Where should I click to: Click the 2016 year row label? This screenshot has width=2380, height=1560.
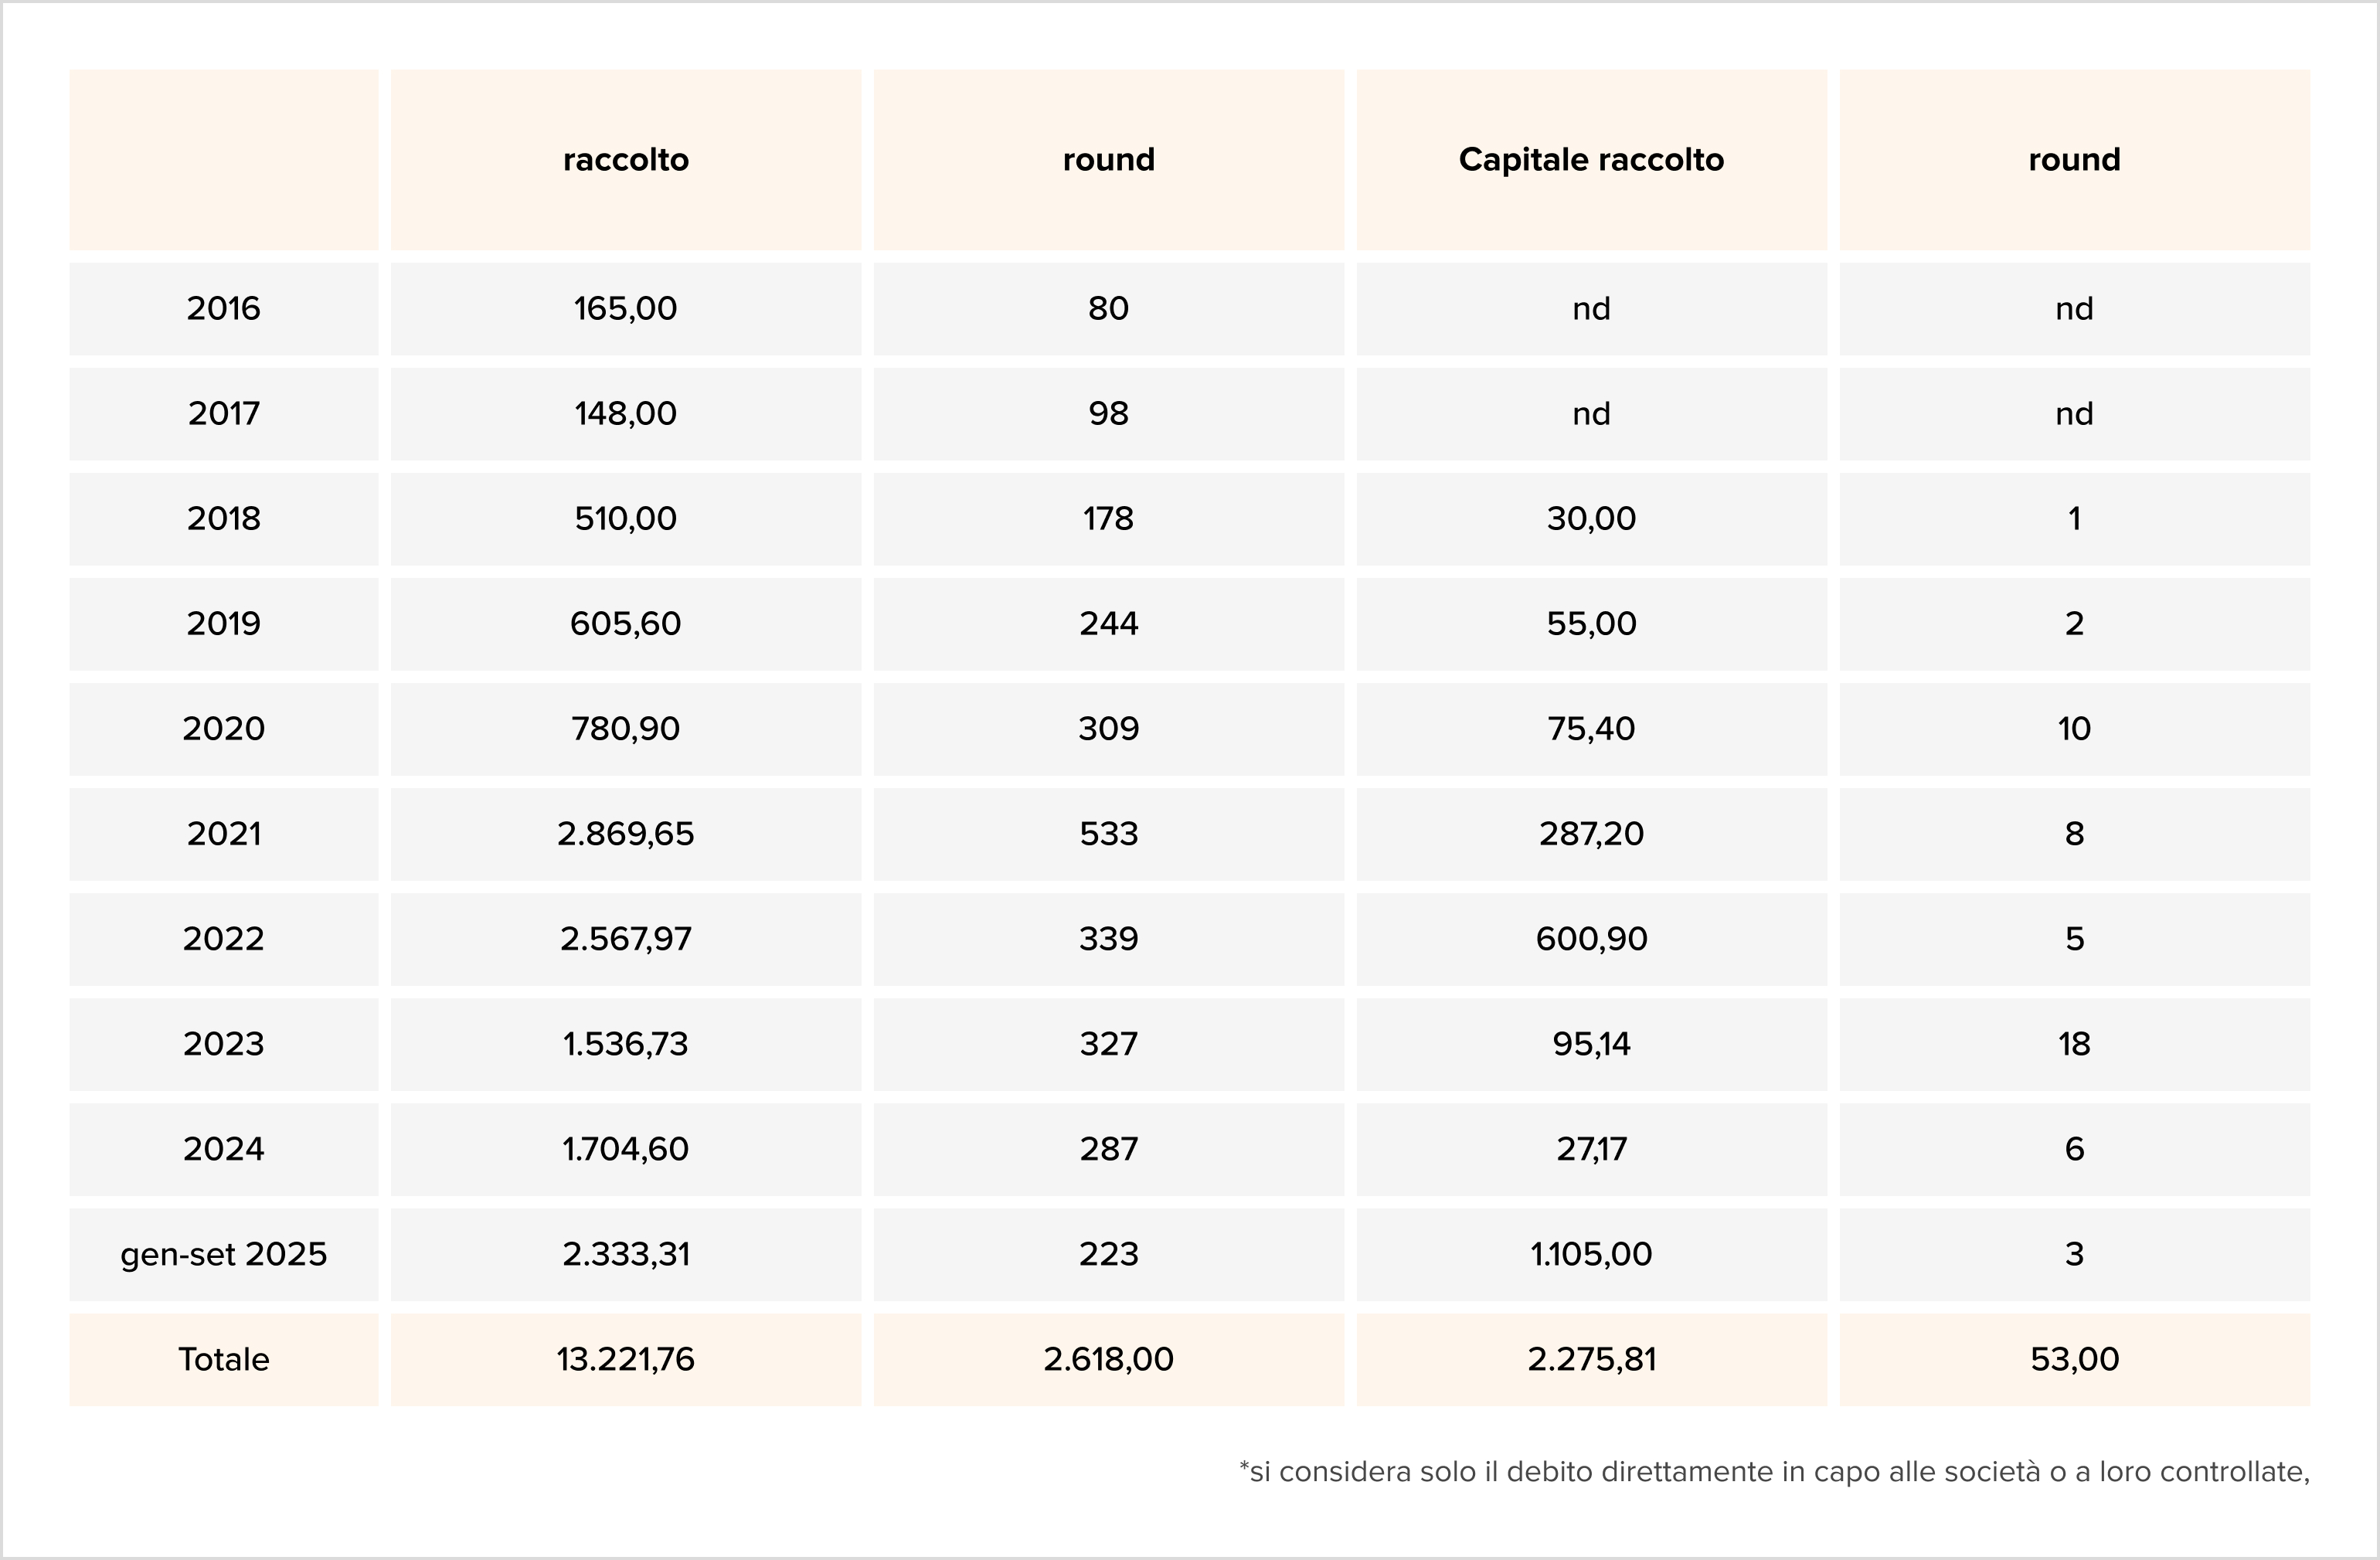(x=223, y=308)
